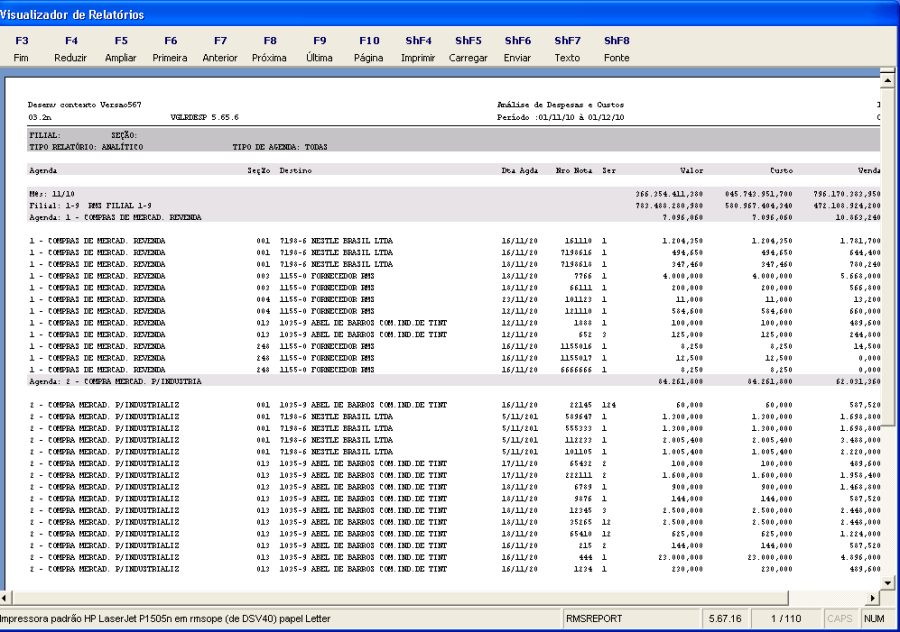Load a report with ShF5 Carregar
The image size is (900, 632).
468,49
